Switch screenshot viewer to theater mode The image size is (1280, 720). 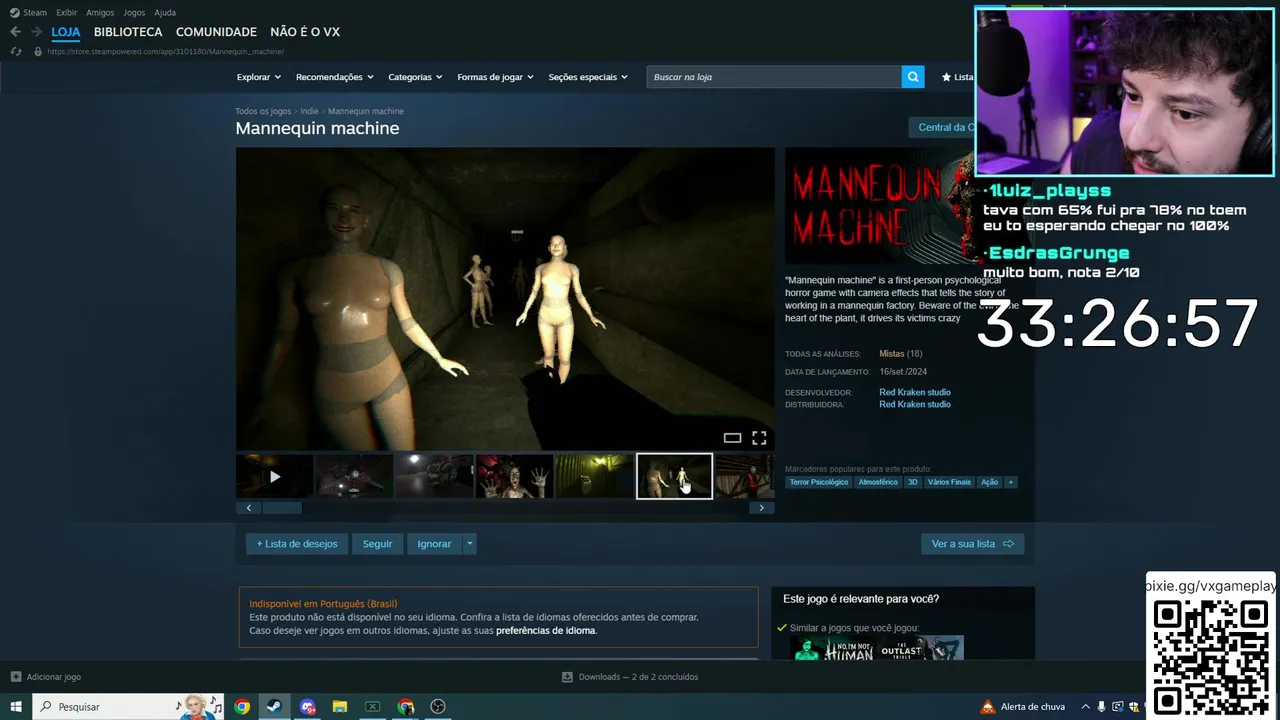[732, 438]
